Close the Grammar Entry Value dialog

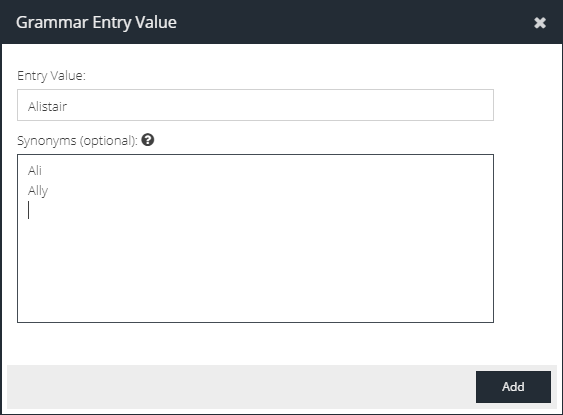click(x=540, y=23)
